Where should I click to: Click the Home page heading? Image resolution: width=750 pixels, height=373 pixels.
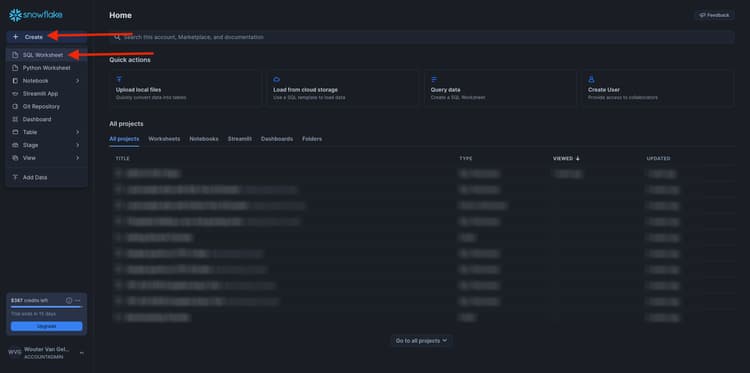121,15
